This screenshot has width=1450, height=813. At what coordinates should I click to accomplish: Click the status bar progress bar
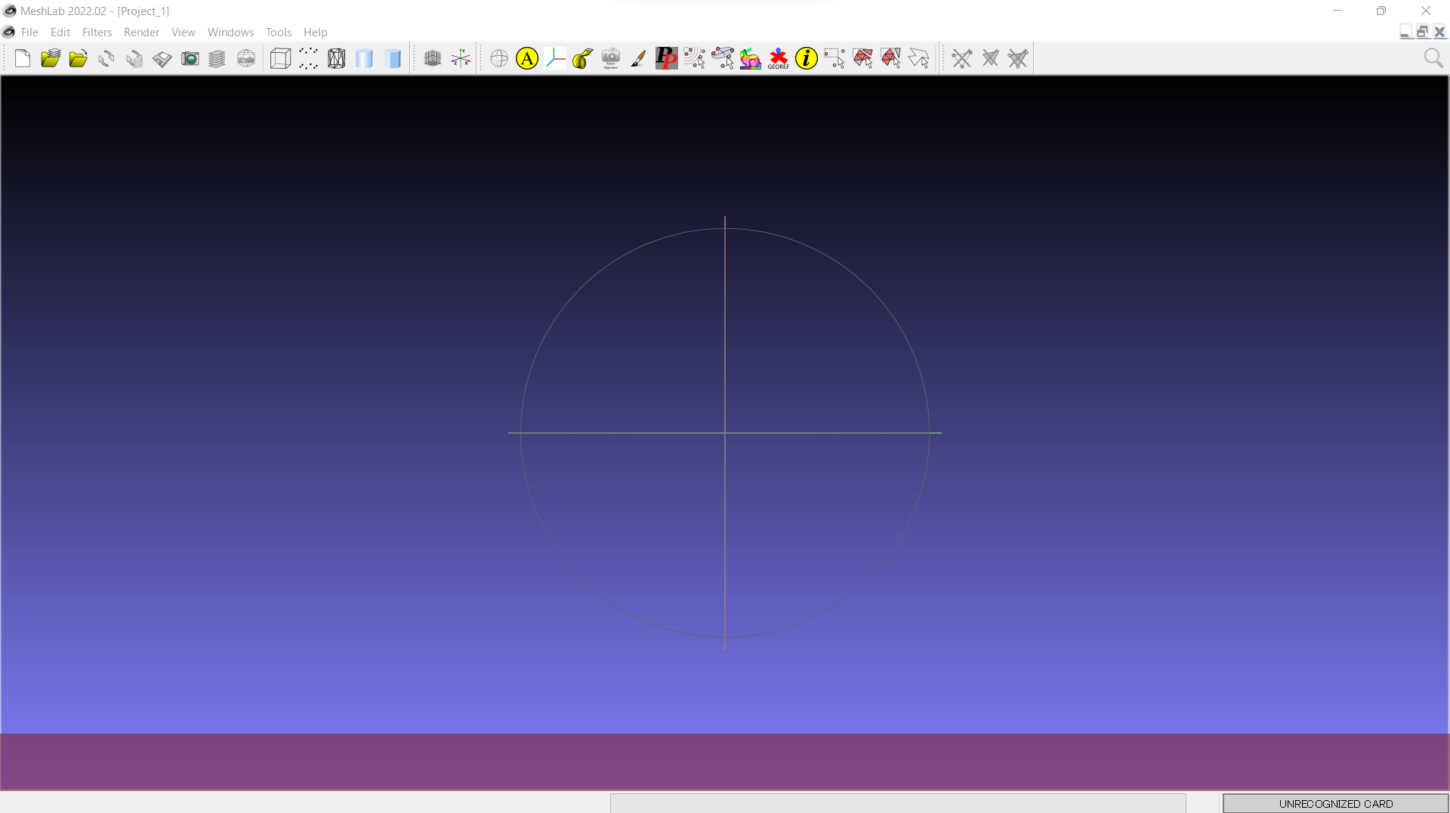click(x=898, y=804)
